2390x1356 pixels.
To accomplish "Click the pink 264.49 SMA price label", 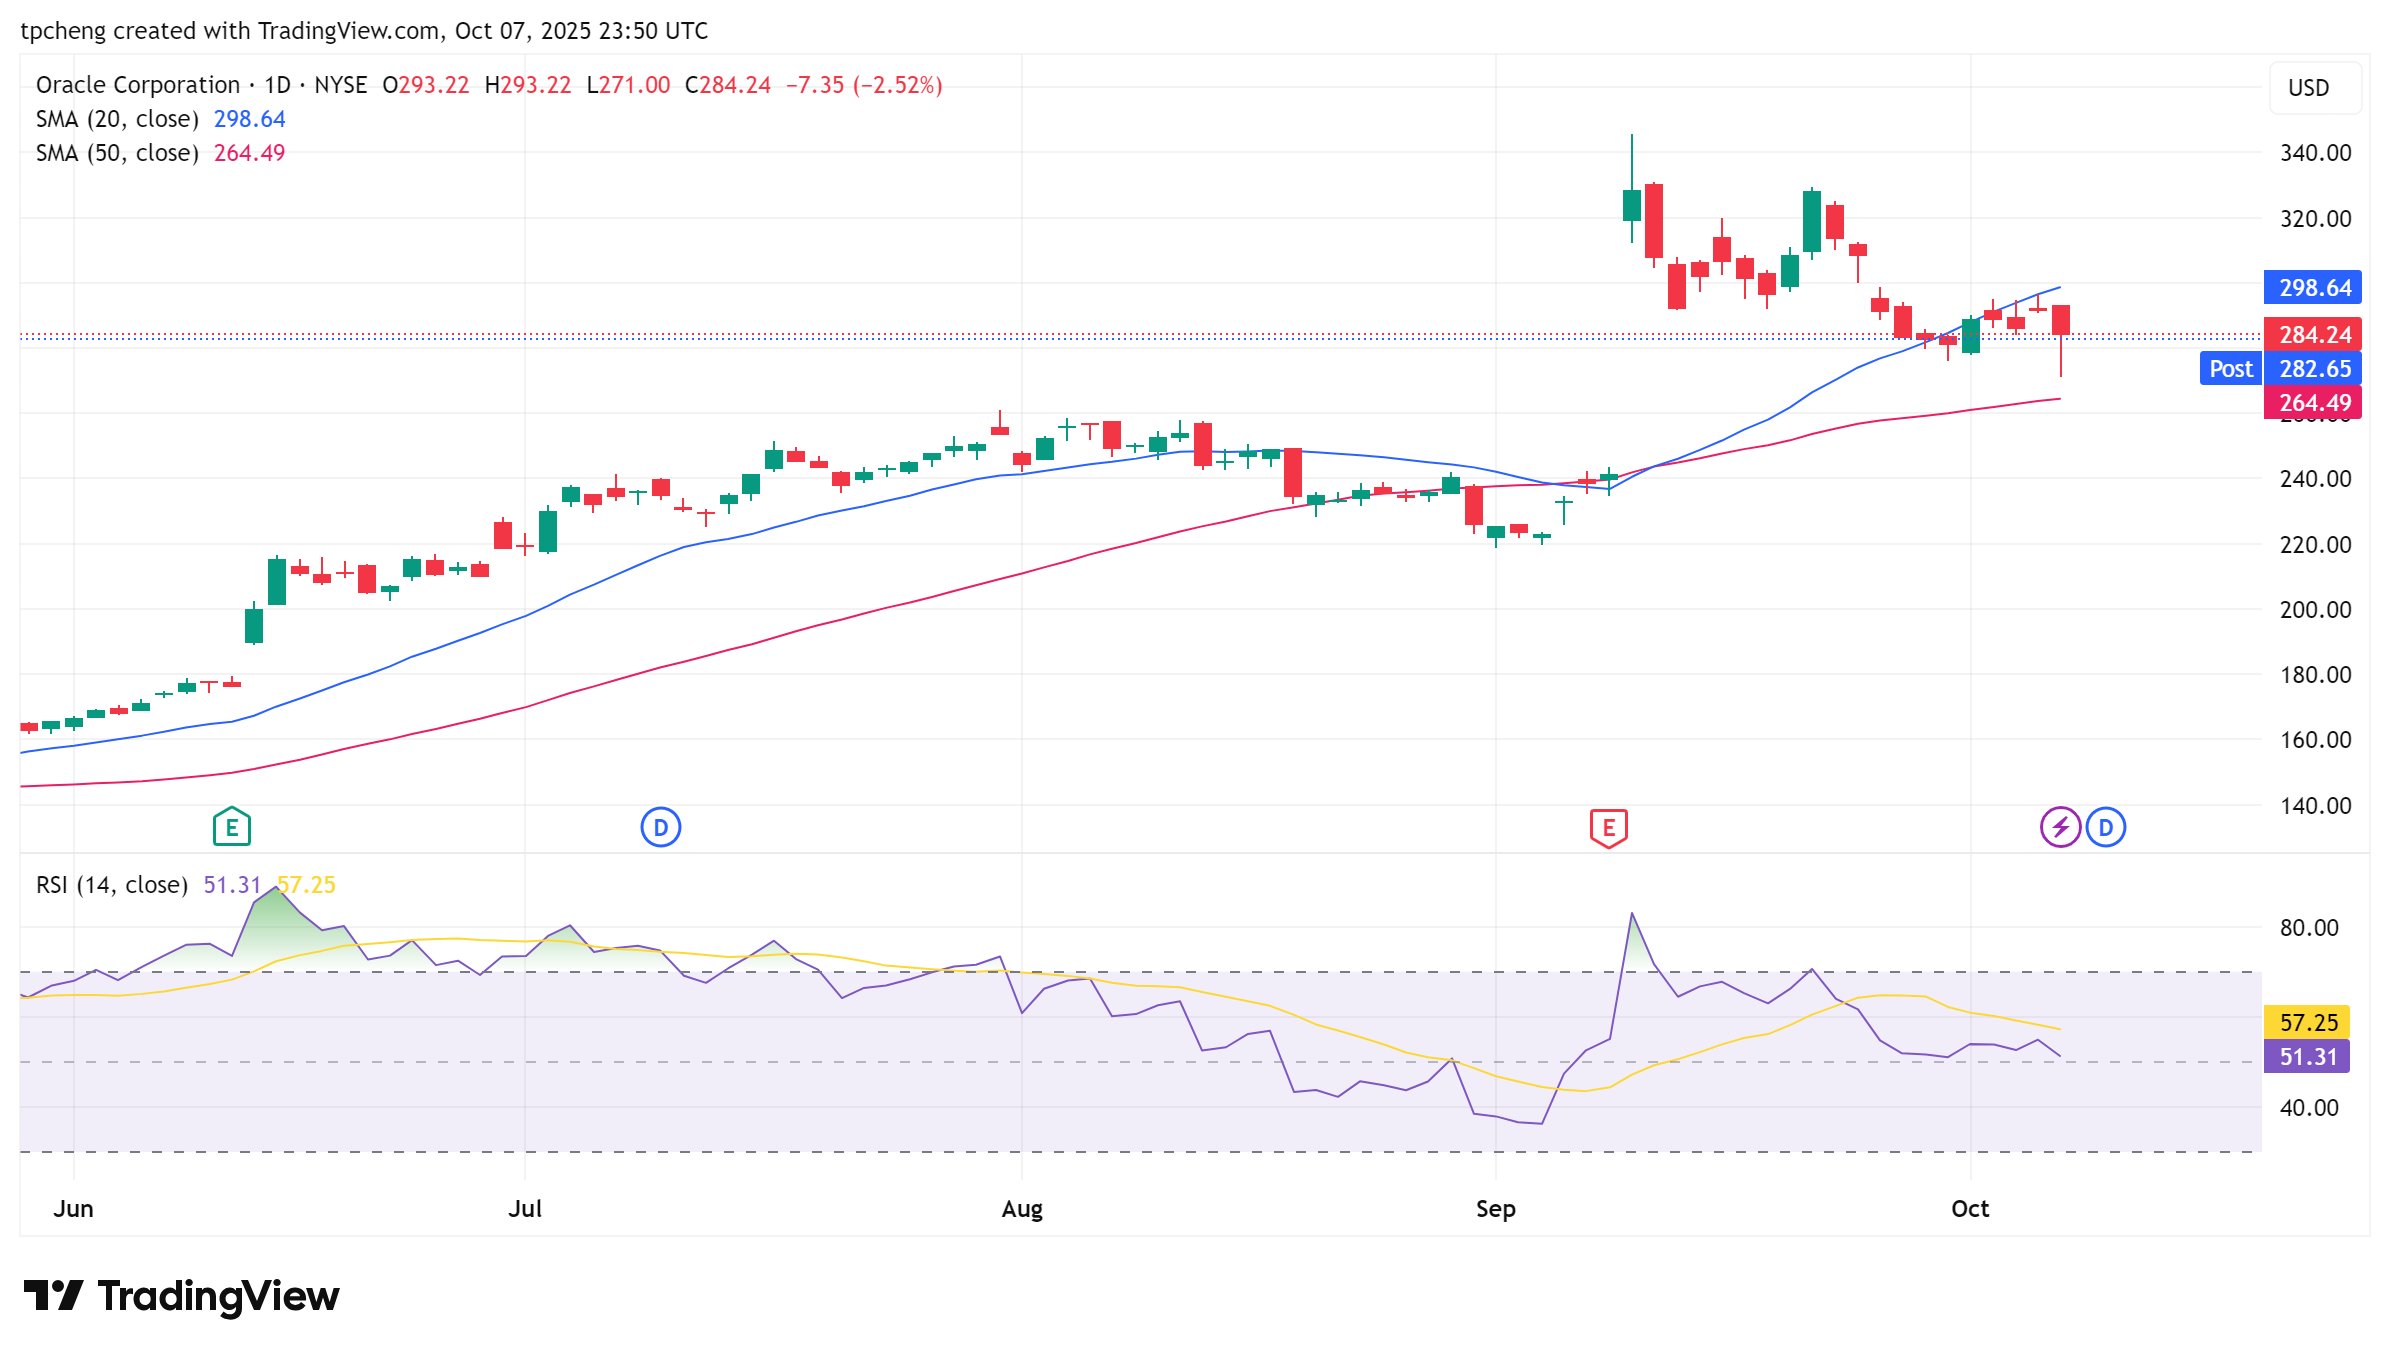I will pos(2313,403).
